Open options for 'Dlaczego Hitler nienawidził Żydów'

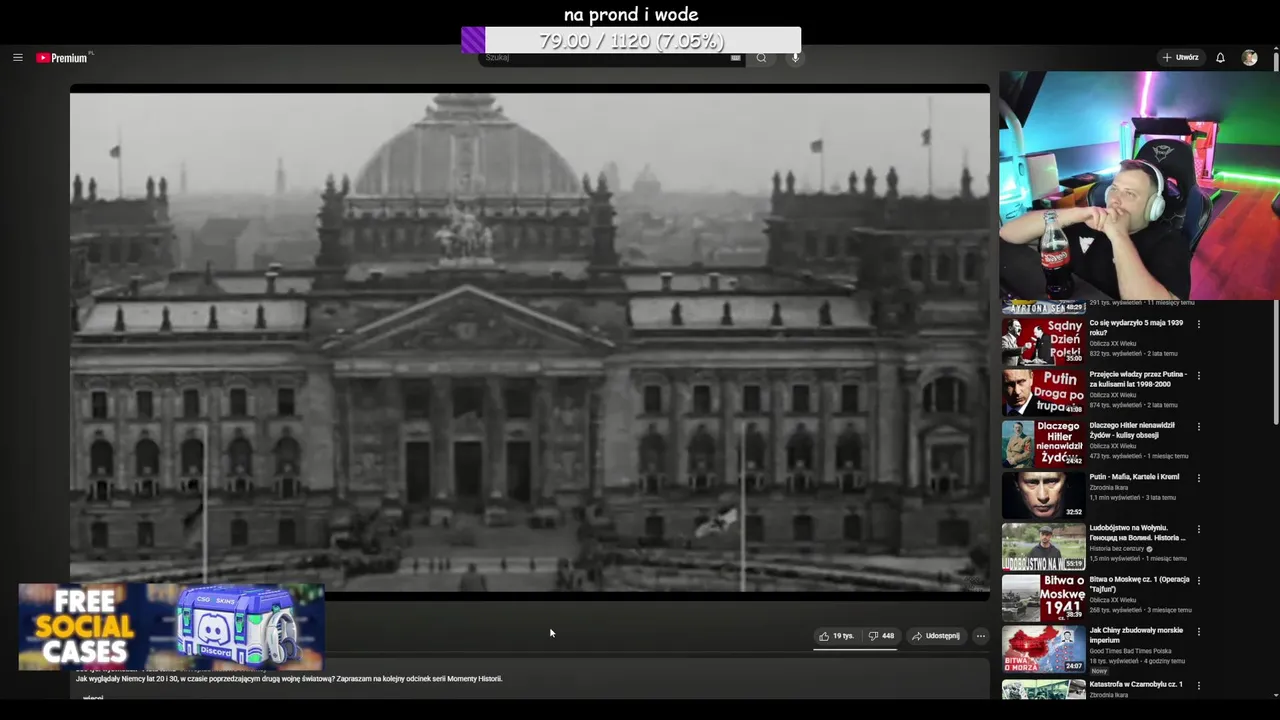tap(1198, 427)
